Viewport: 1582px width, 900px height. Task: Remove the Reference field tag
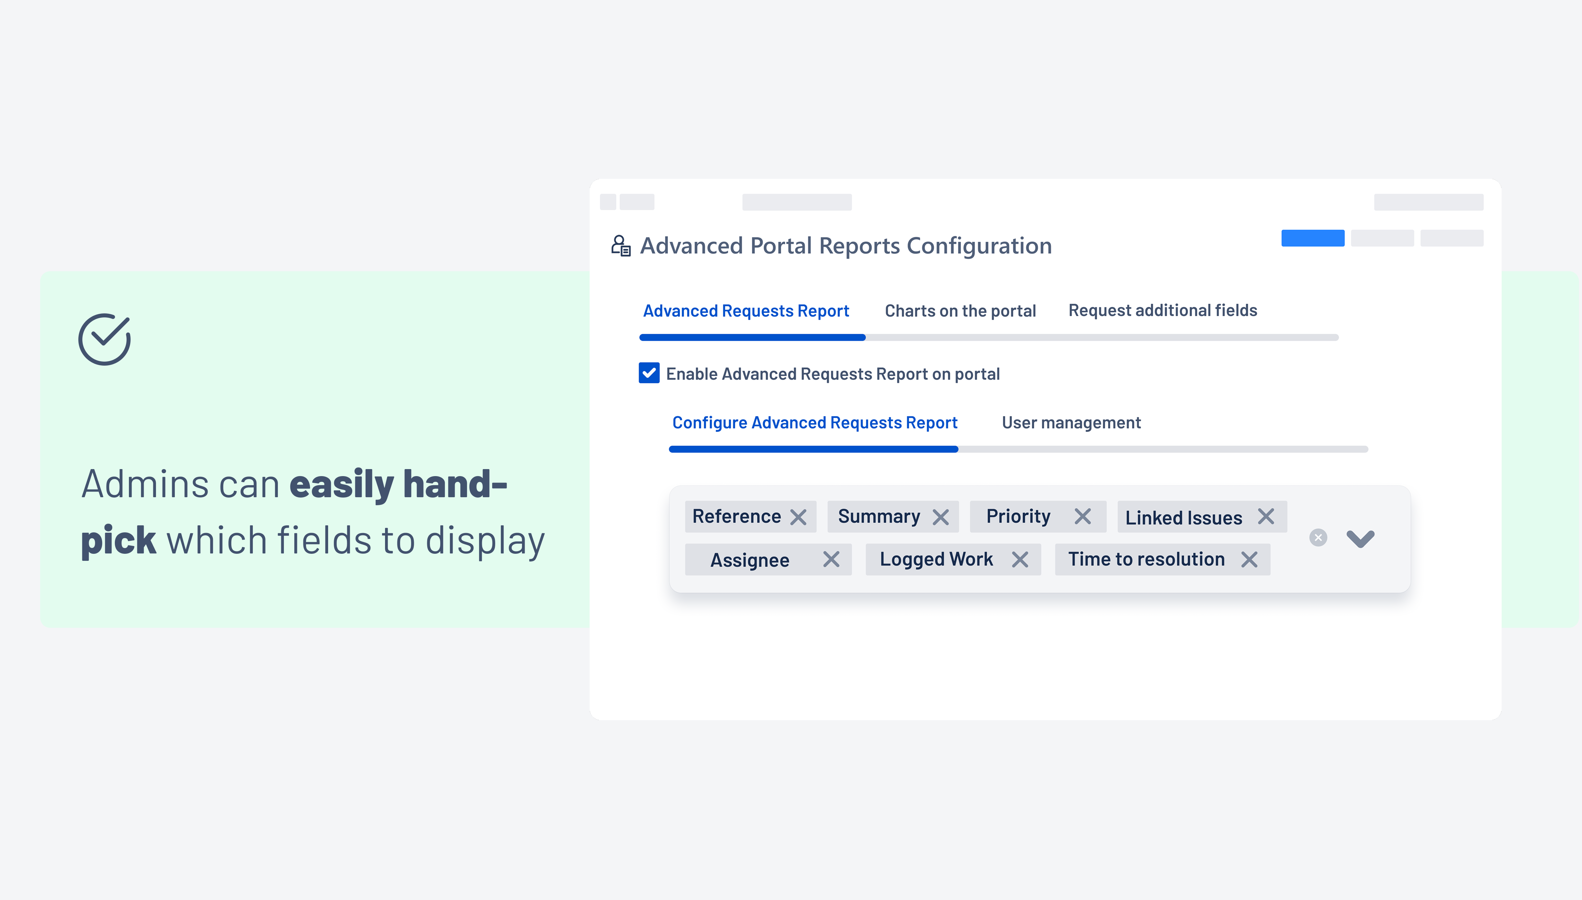point(798,517)
